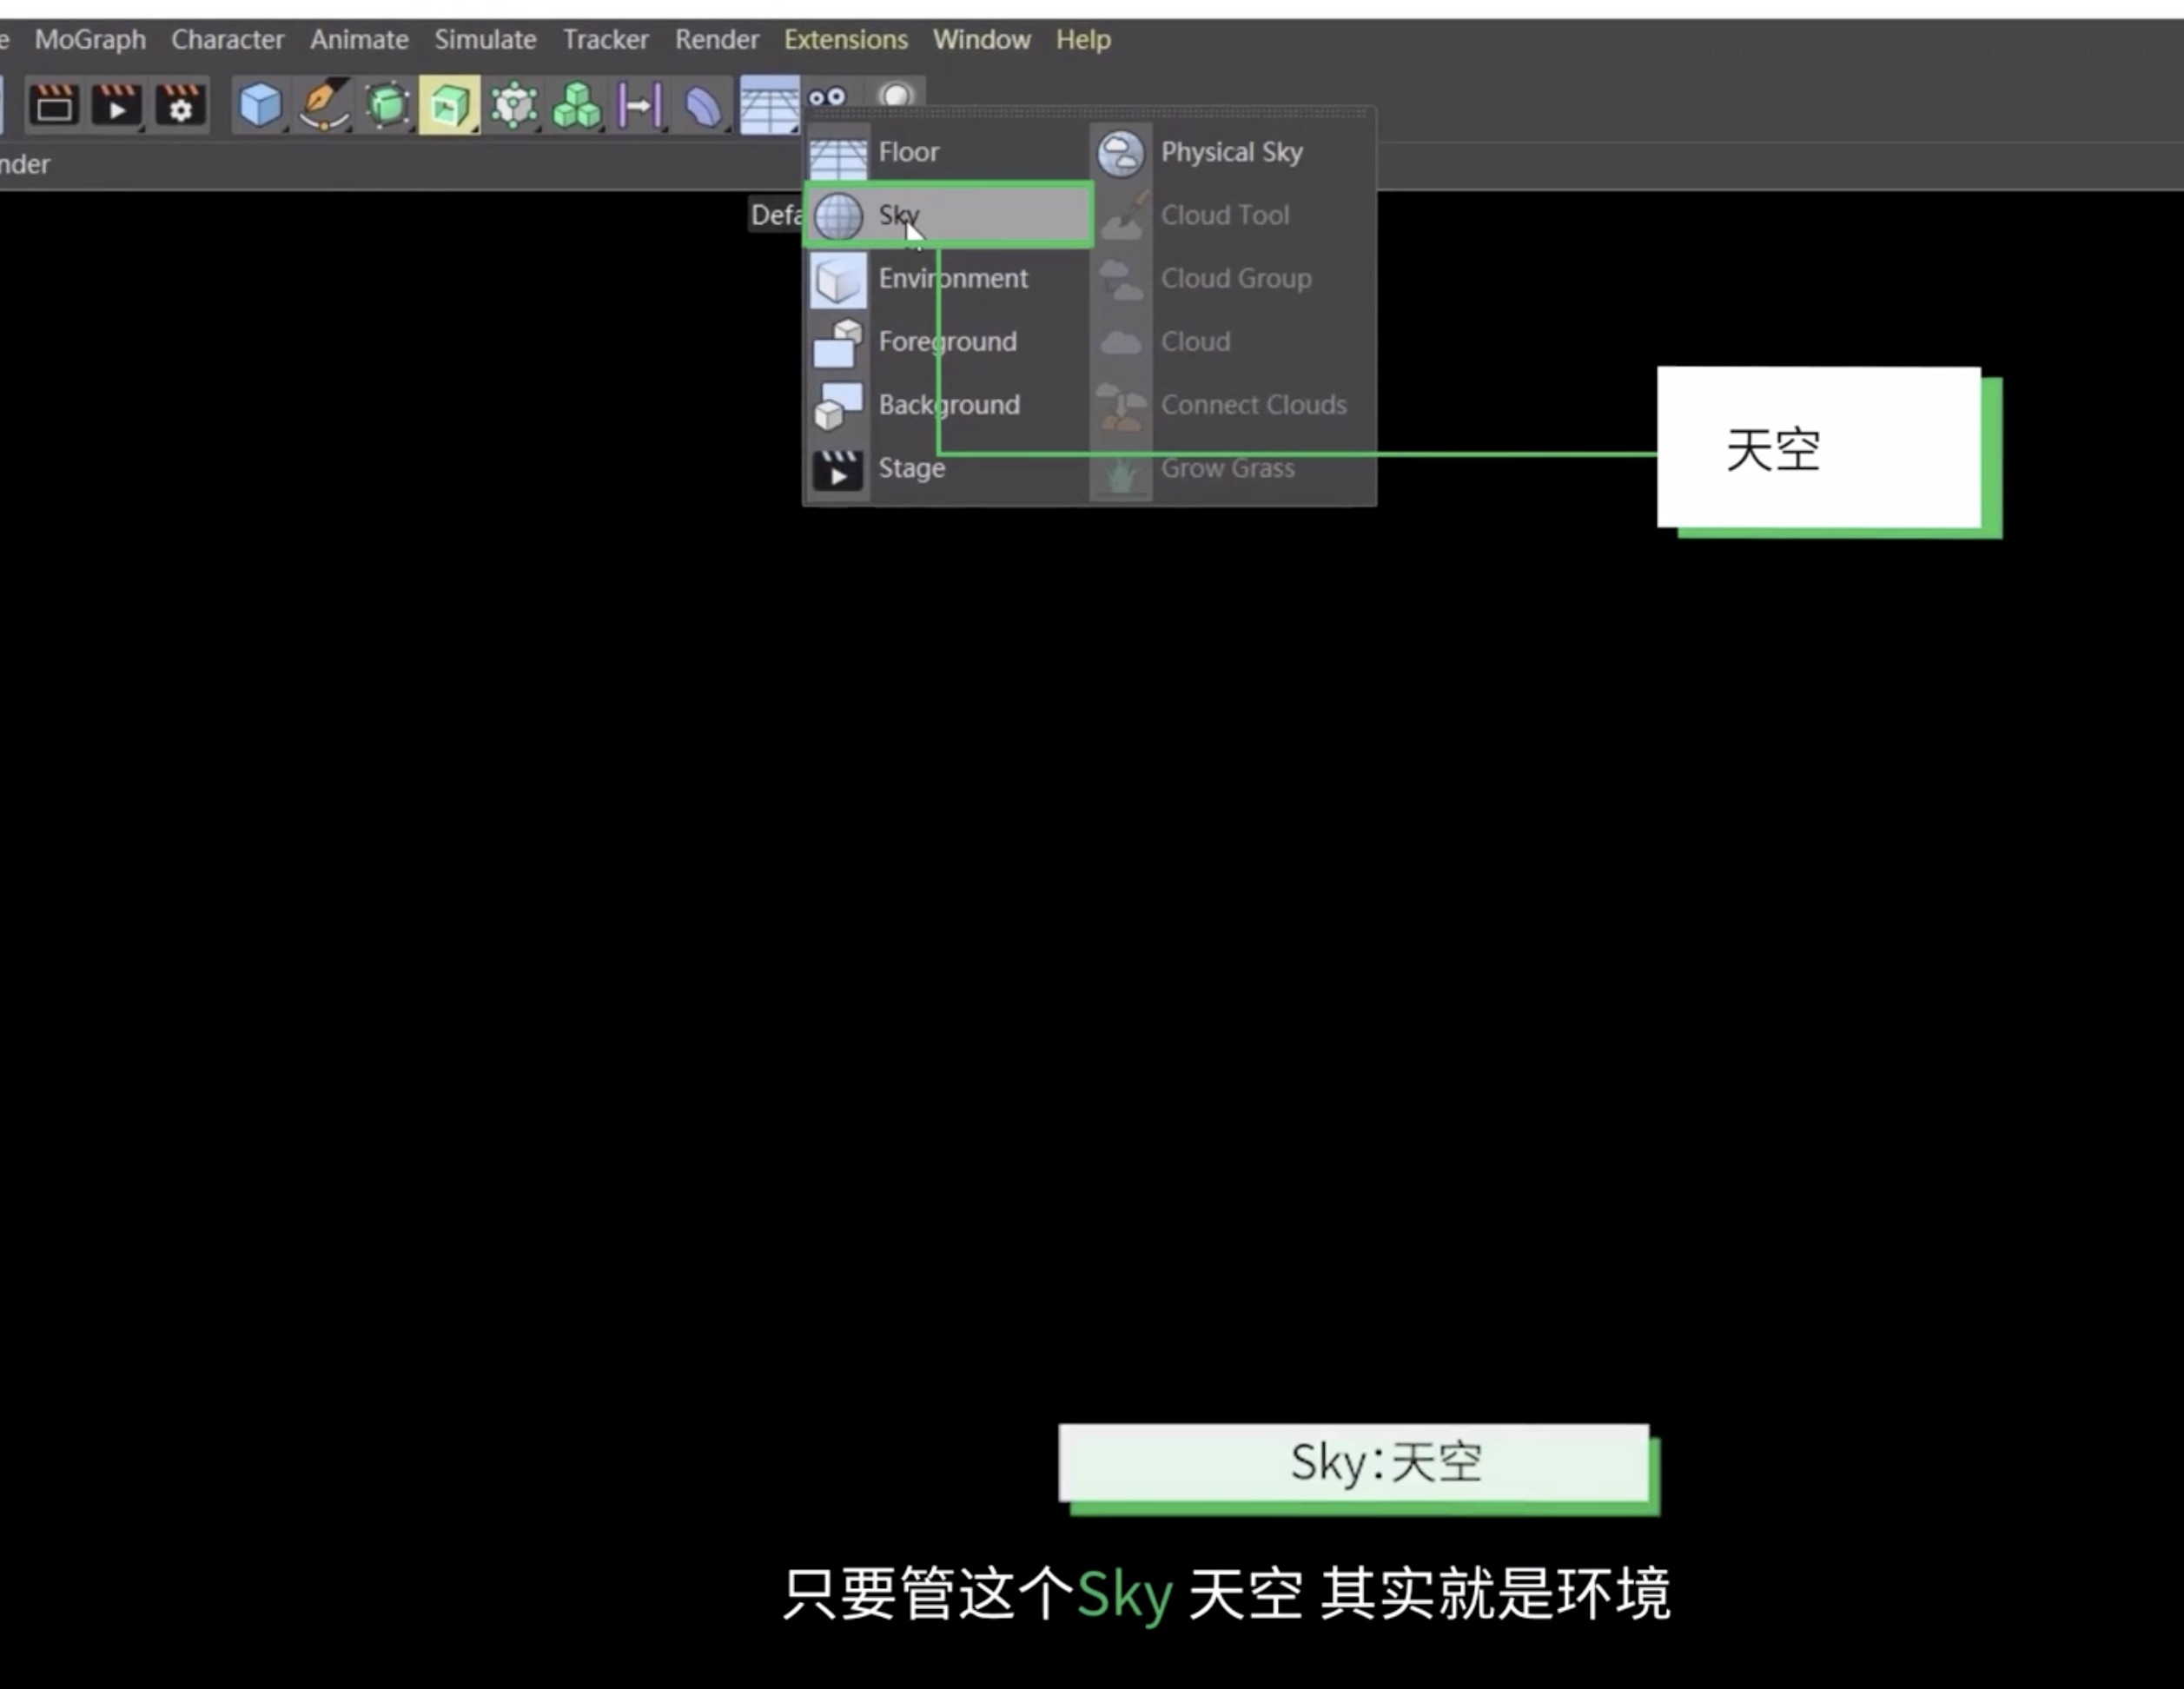The image size is (2184, 1689).
Task: Open the Extensions menu
Action: tap(846, 40)
